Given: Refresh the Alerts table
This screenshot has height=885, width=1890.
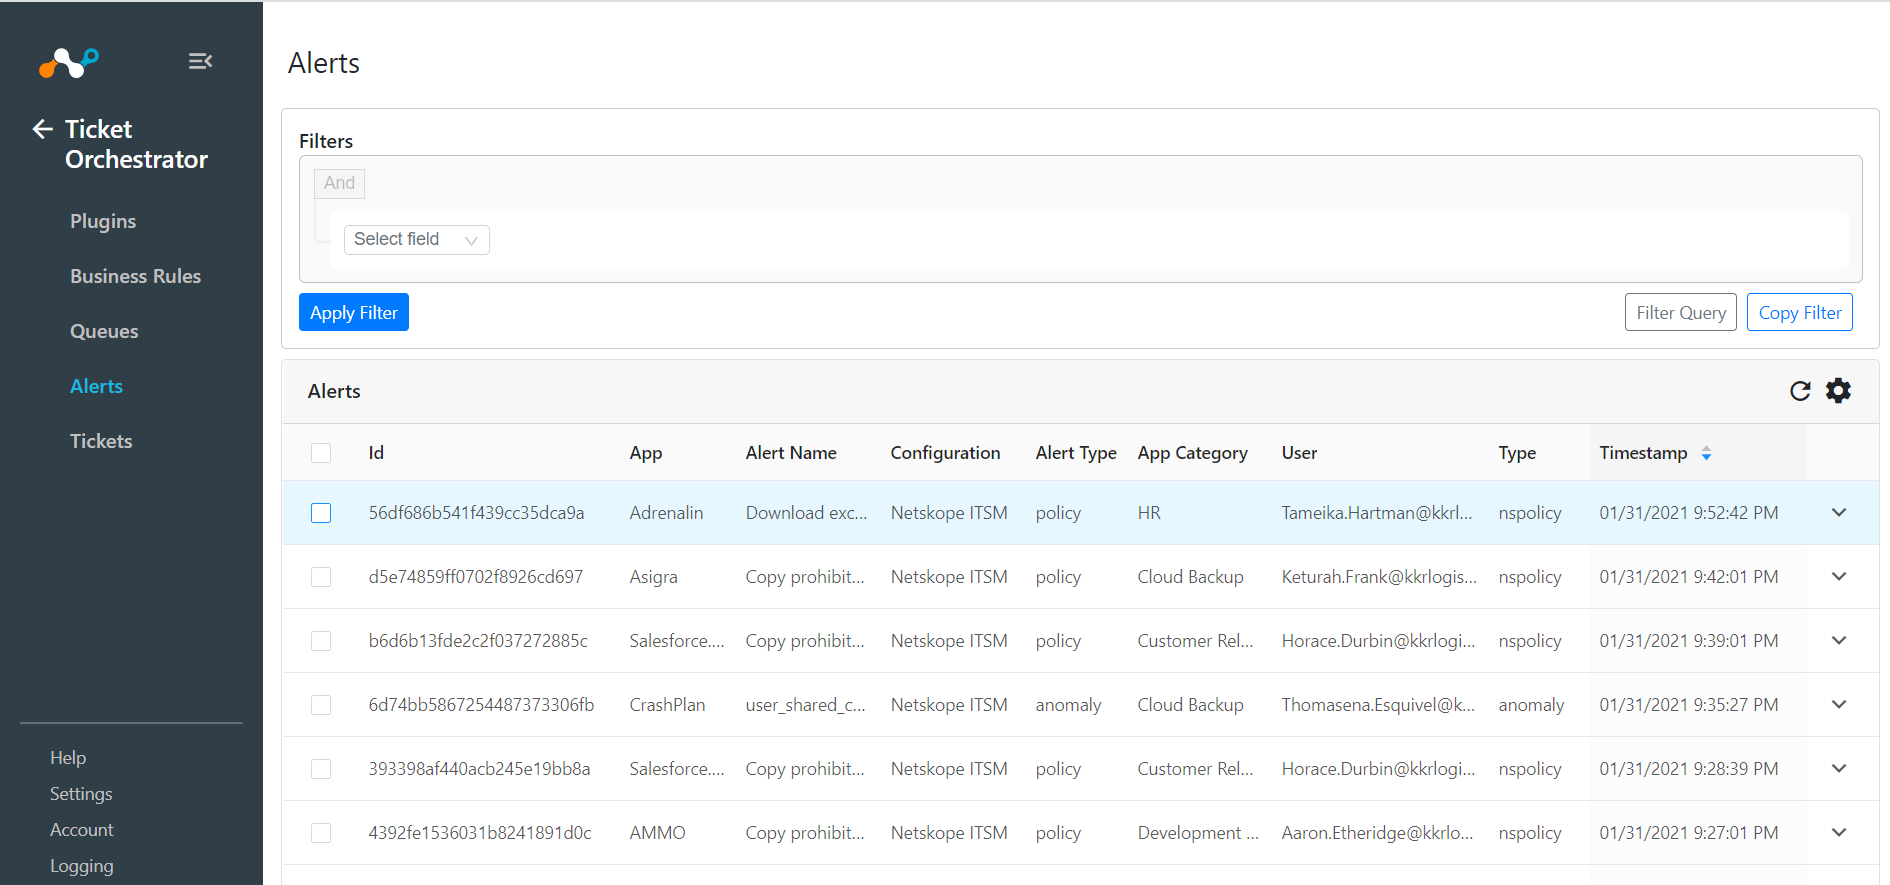Looking at the screenshot, I should [x=1800, y=391].
